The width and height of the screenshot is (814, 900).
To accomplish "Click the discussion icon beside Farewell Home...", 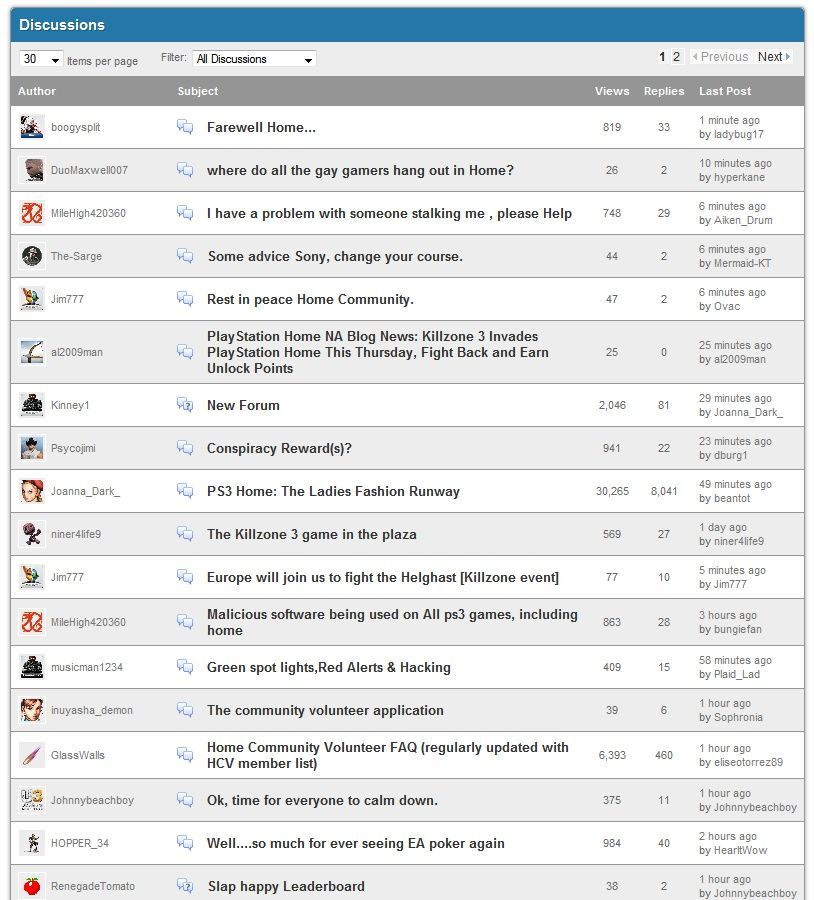I will point(185,127).
